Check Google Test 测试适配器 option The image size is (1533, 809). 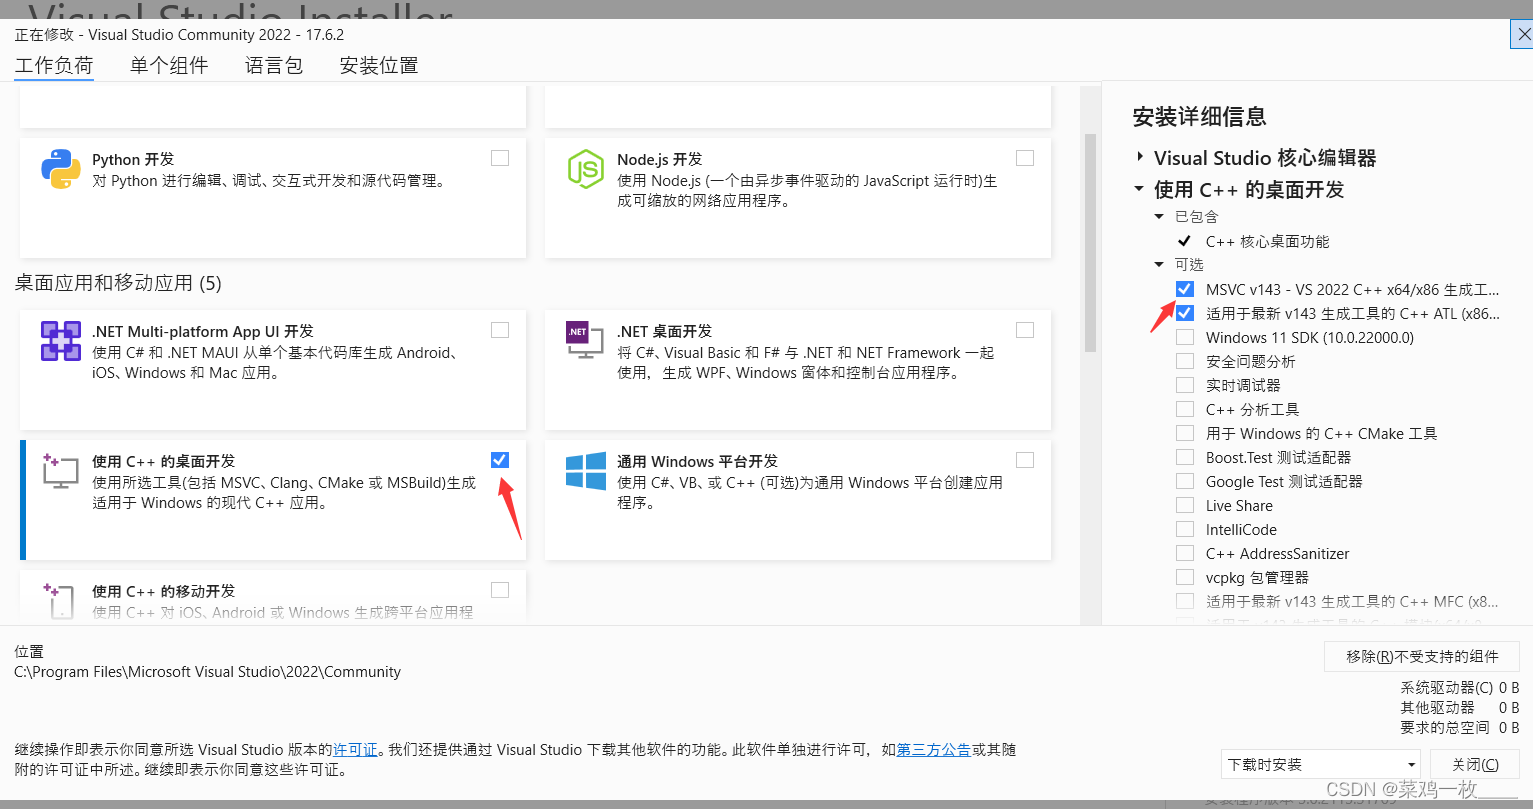click(1185, 481)
